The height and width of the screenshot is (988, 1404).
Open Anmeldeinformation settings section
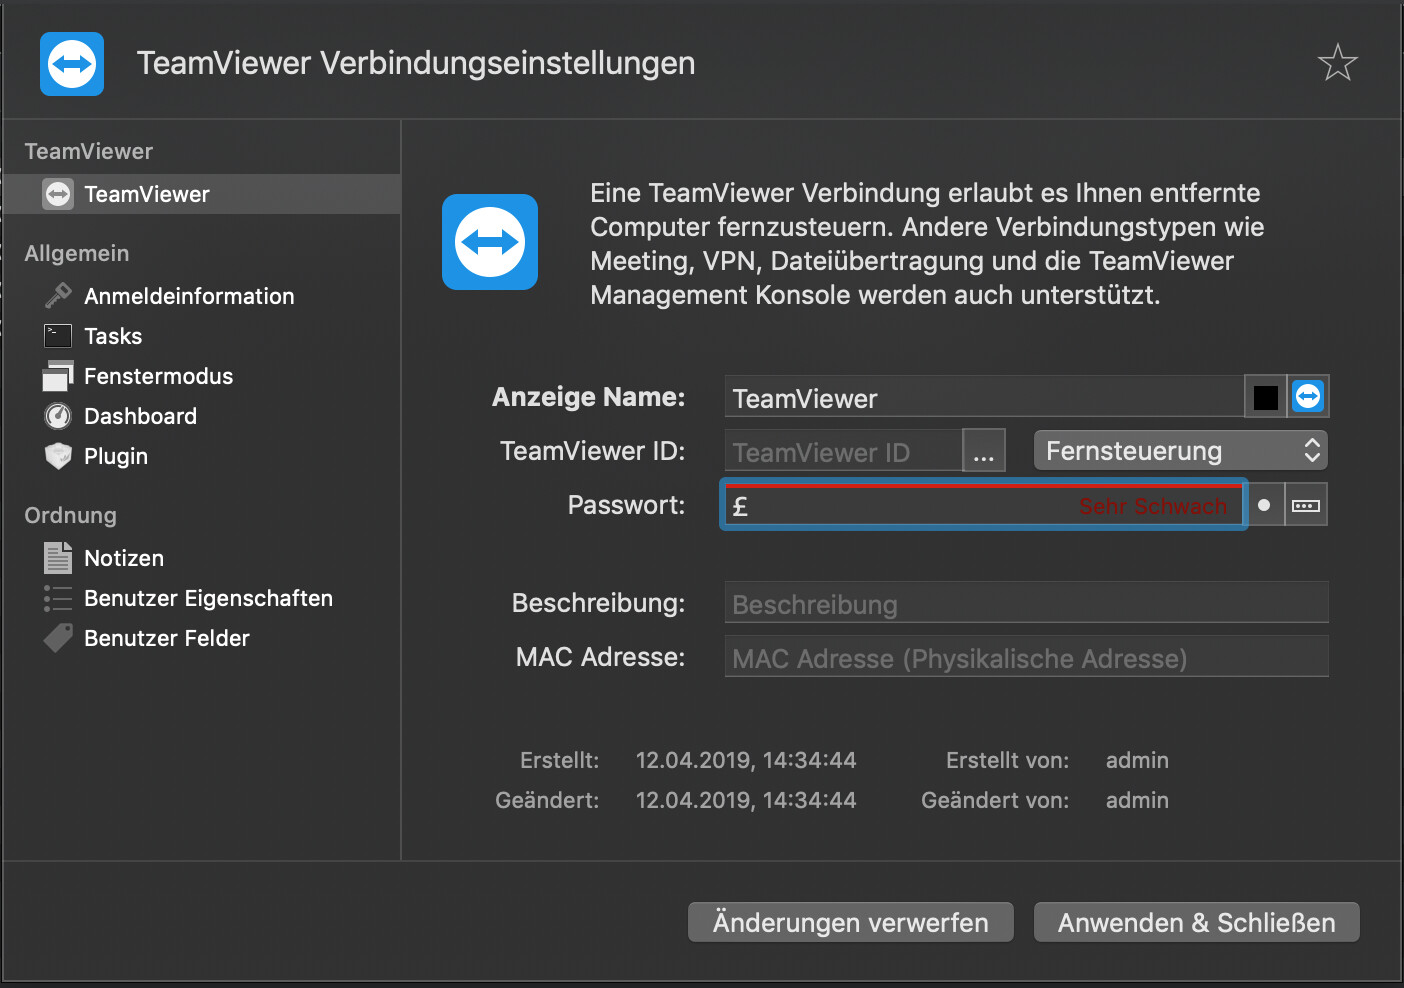[188, 296]
